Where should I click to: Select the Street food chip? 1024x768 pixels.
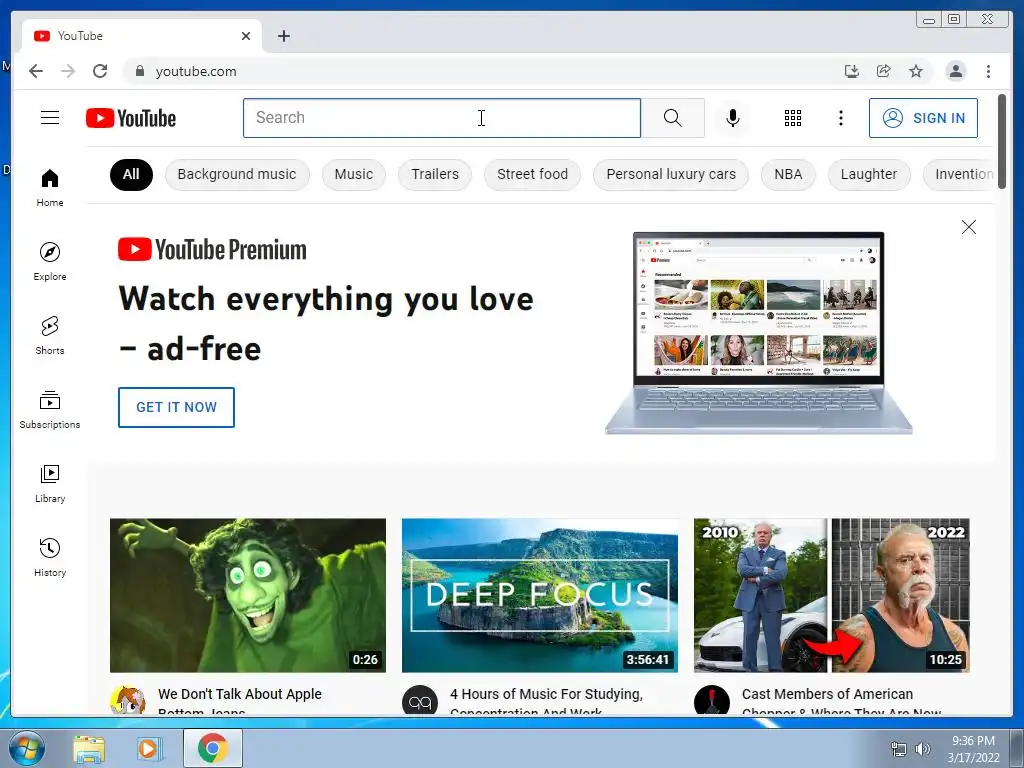[532, 174]
